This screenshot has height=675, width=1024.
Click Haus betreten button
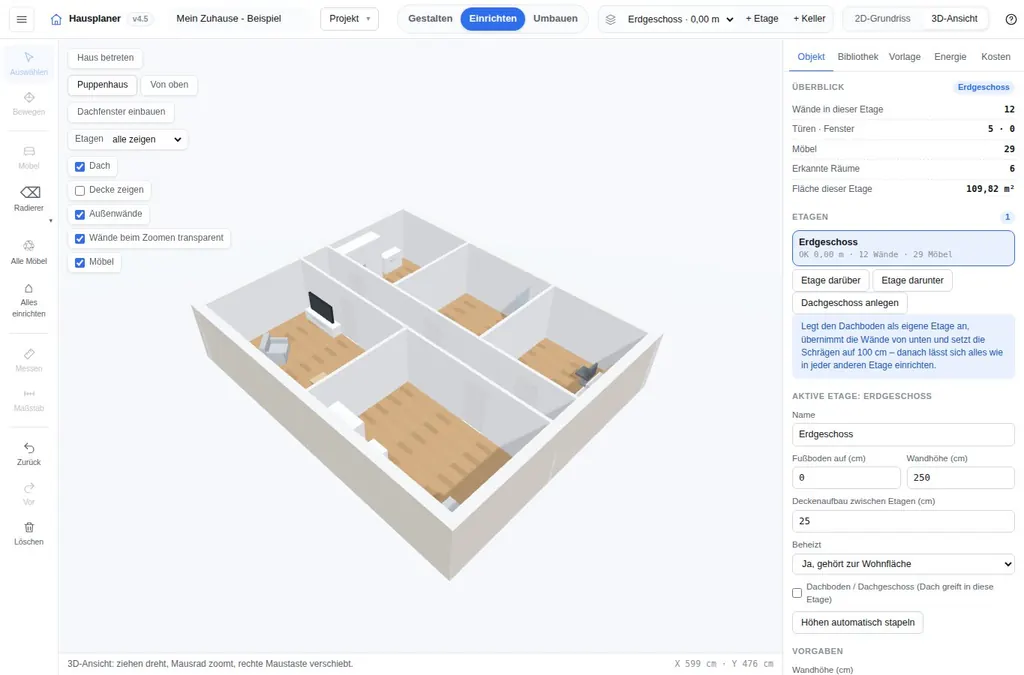click(105, 57)
